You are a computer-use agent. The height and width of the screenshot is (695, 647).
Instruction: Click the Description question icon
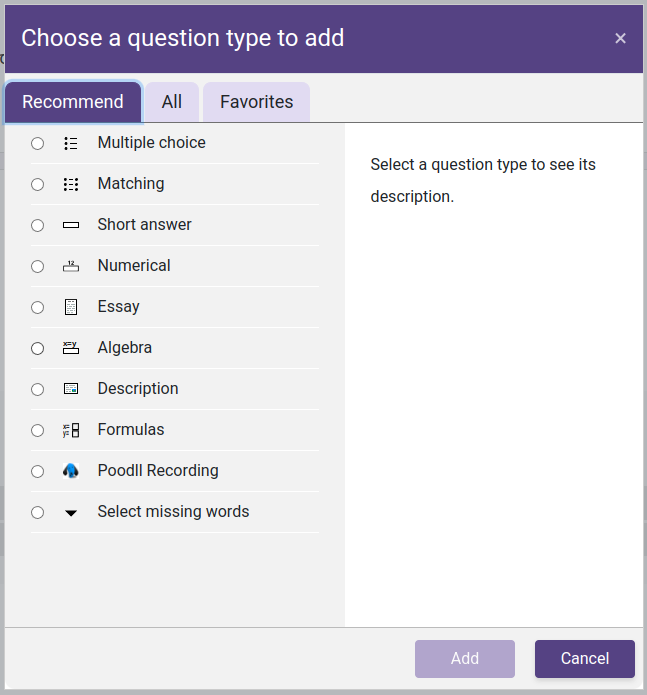coord(71,389)
